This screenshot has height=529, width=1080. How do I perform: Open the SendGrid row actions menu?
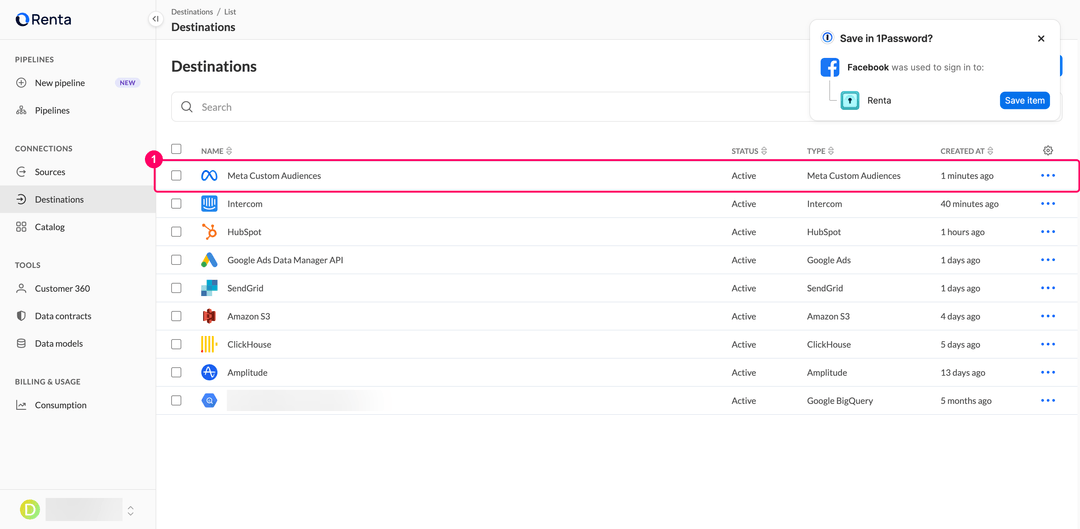(x=1048, y=288)
